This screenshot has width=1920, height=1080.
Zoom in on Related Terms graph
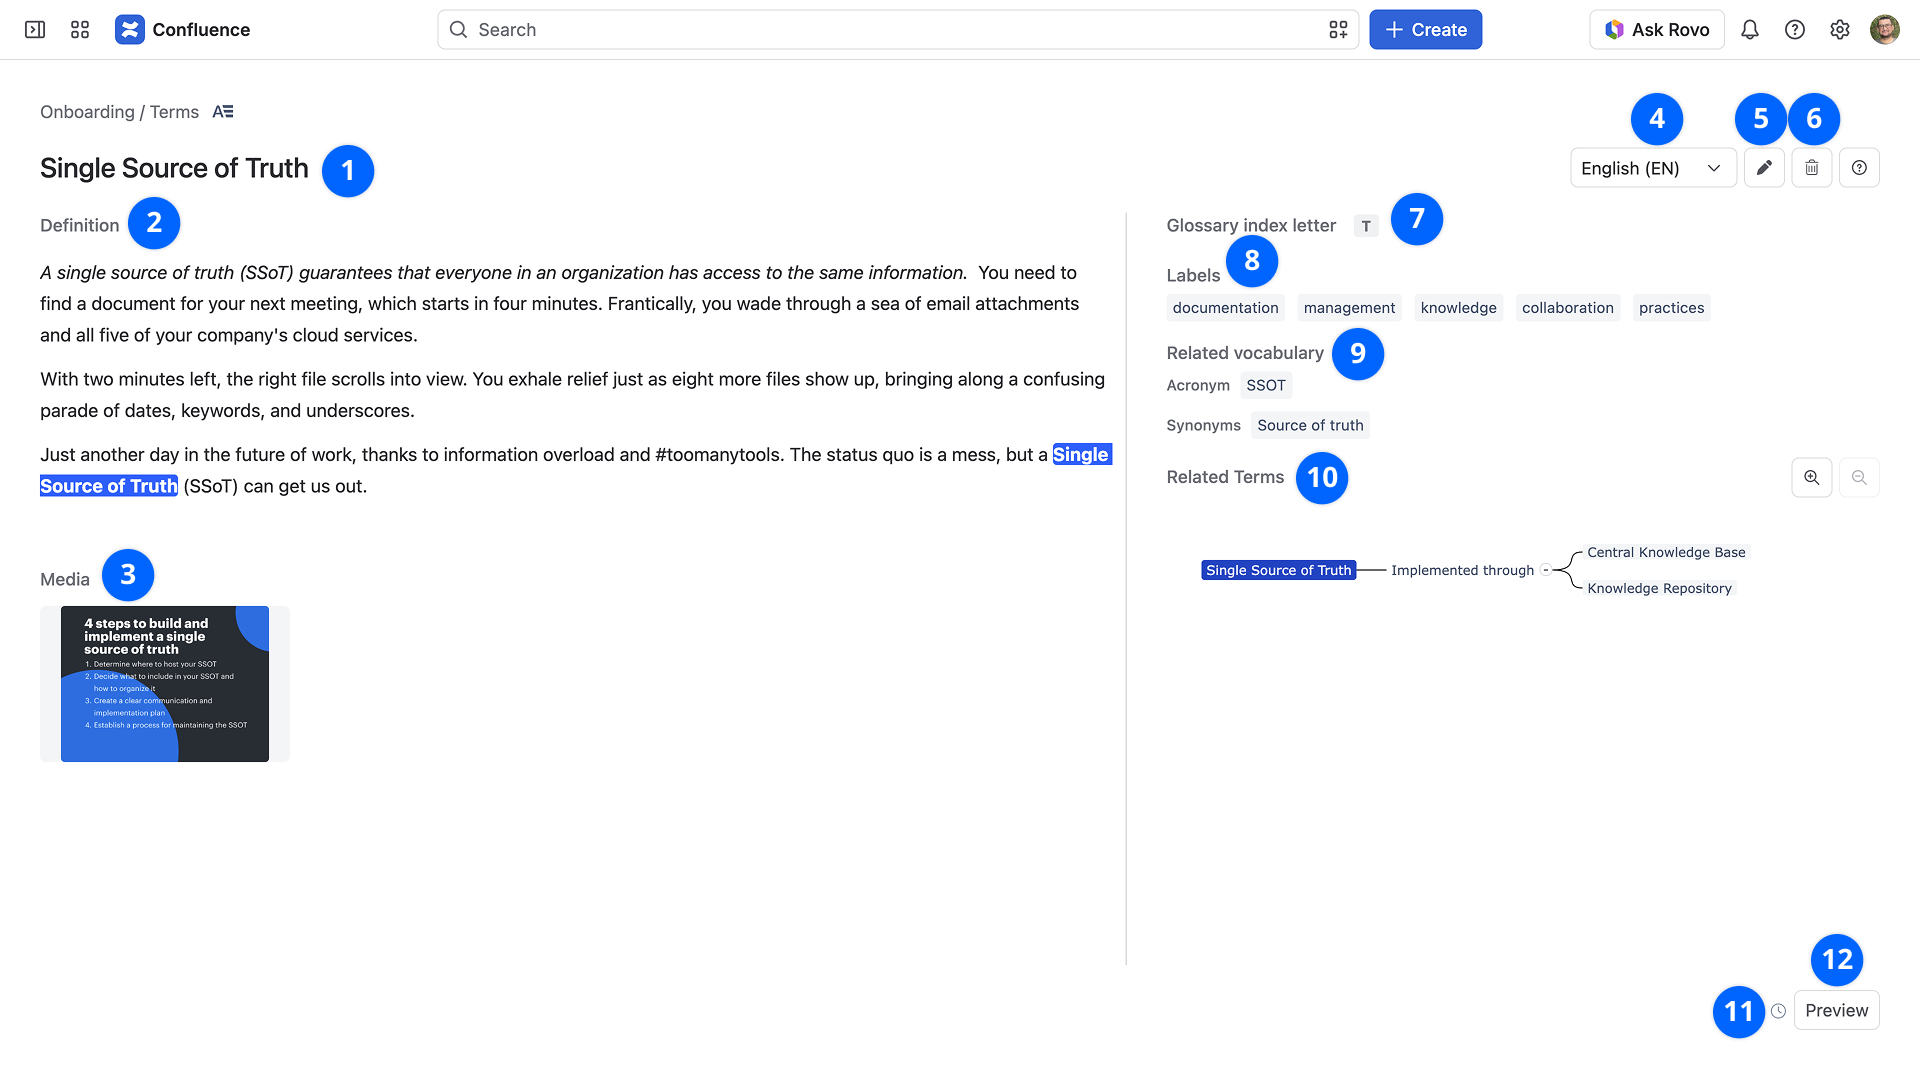click(1812, 478)
